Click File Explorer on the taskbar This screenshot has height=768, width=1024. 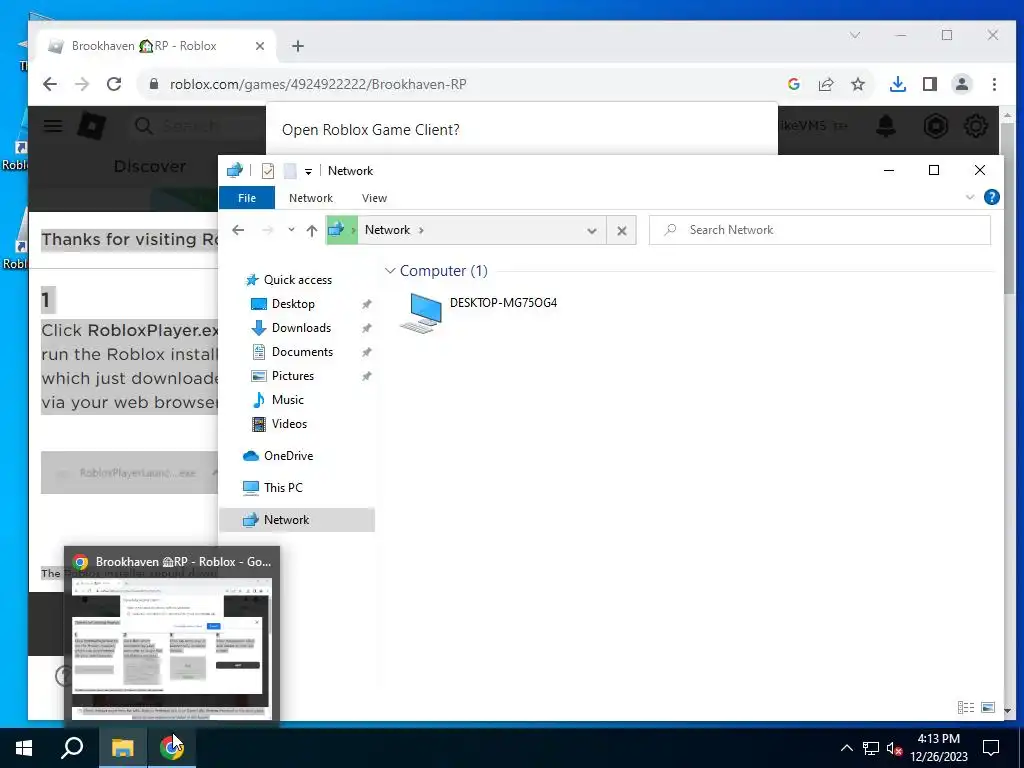click(x=122, y=748)
